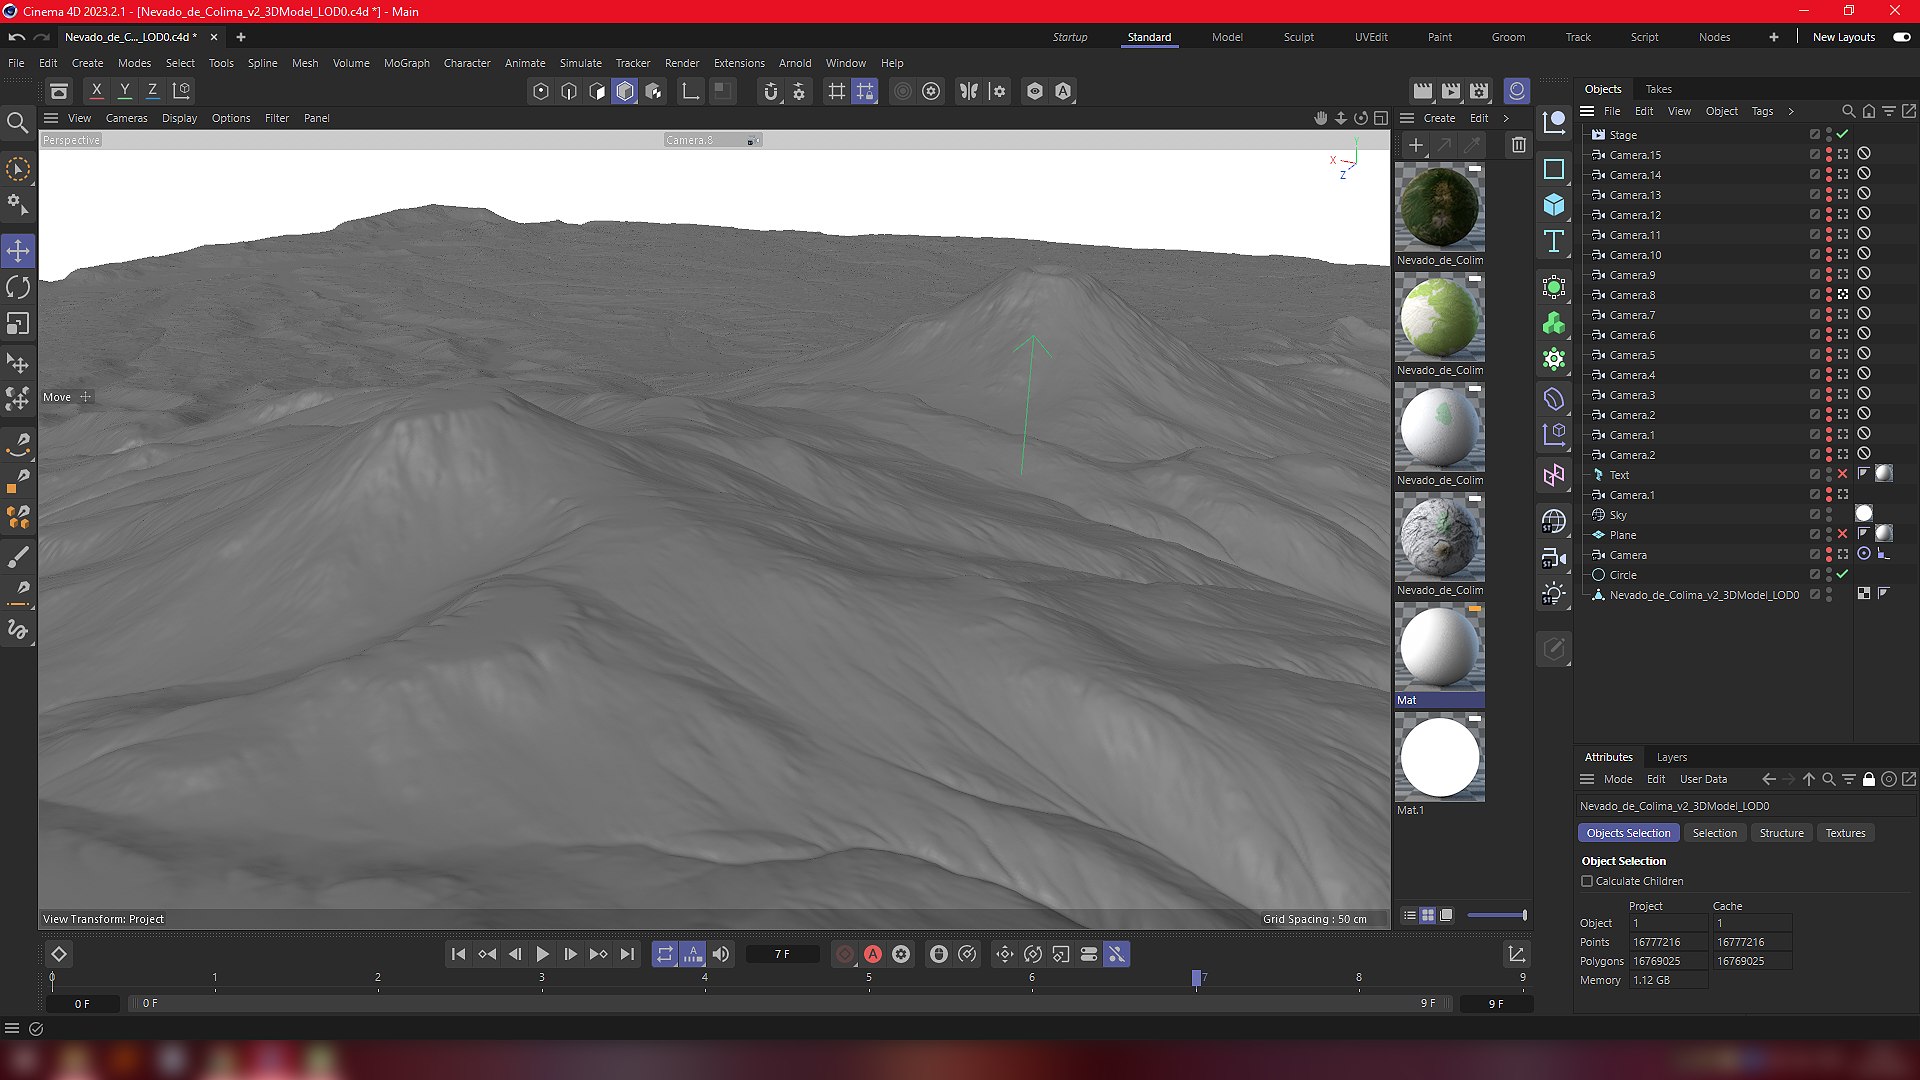
Task: Select the Objects Selection attribute tab
Action: click(1629, 833)
